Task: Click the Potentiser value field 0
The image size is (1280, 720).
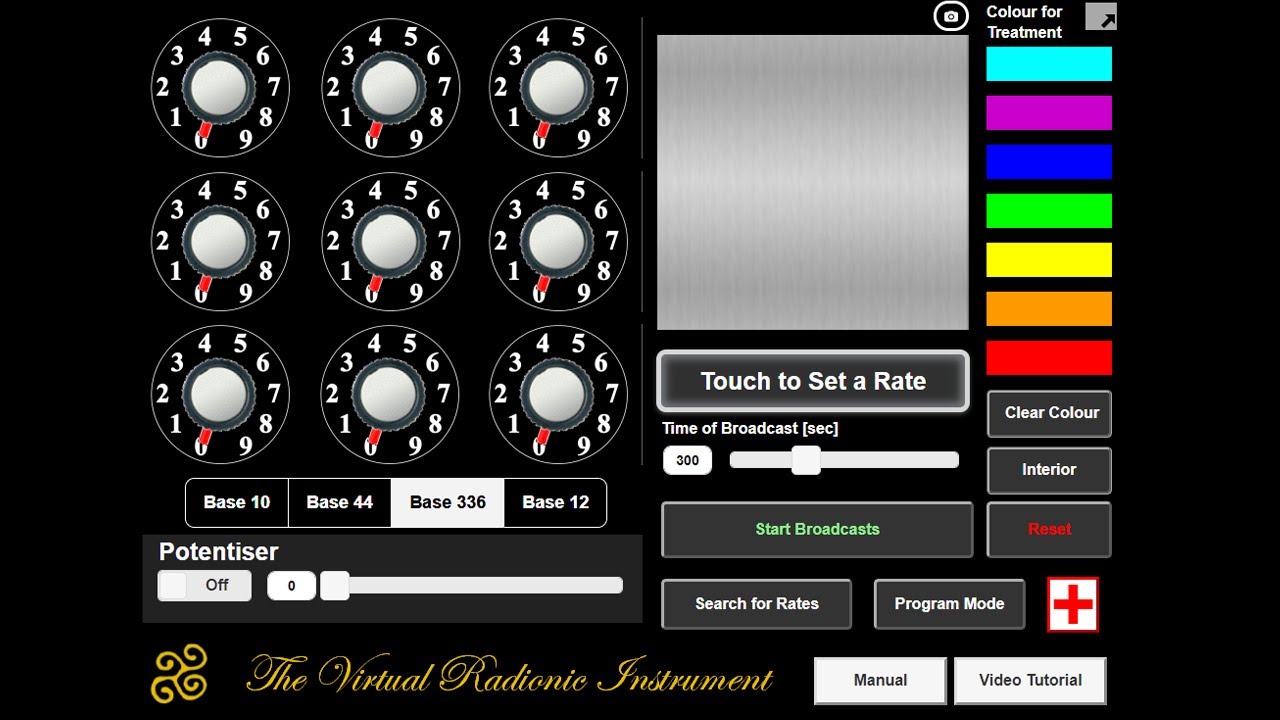Action: pos(292,586)
